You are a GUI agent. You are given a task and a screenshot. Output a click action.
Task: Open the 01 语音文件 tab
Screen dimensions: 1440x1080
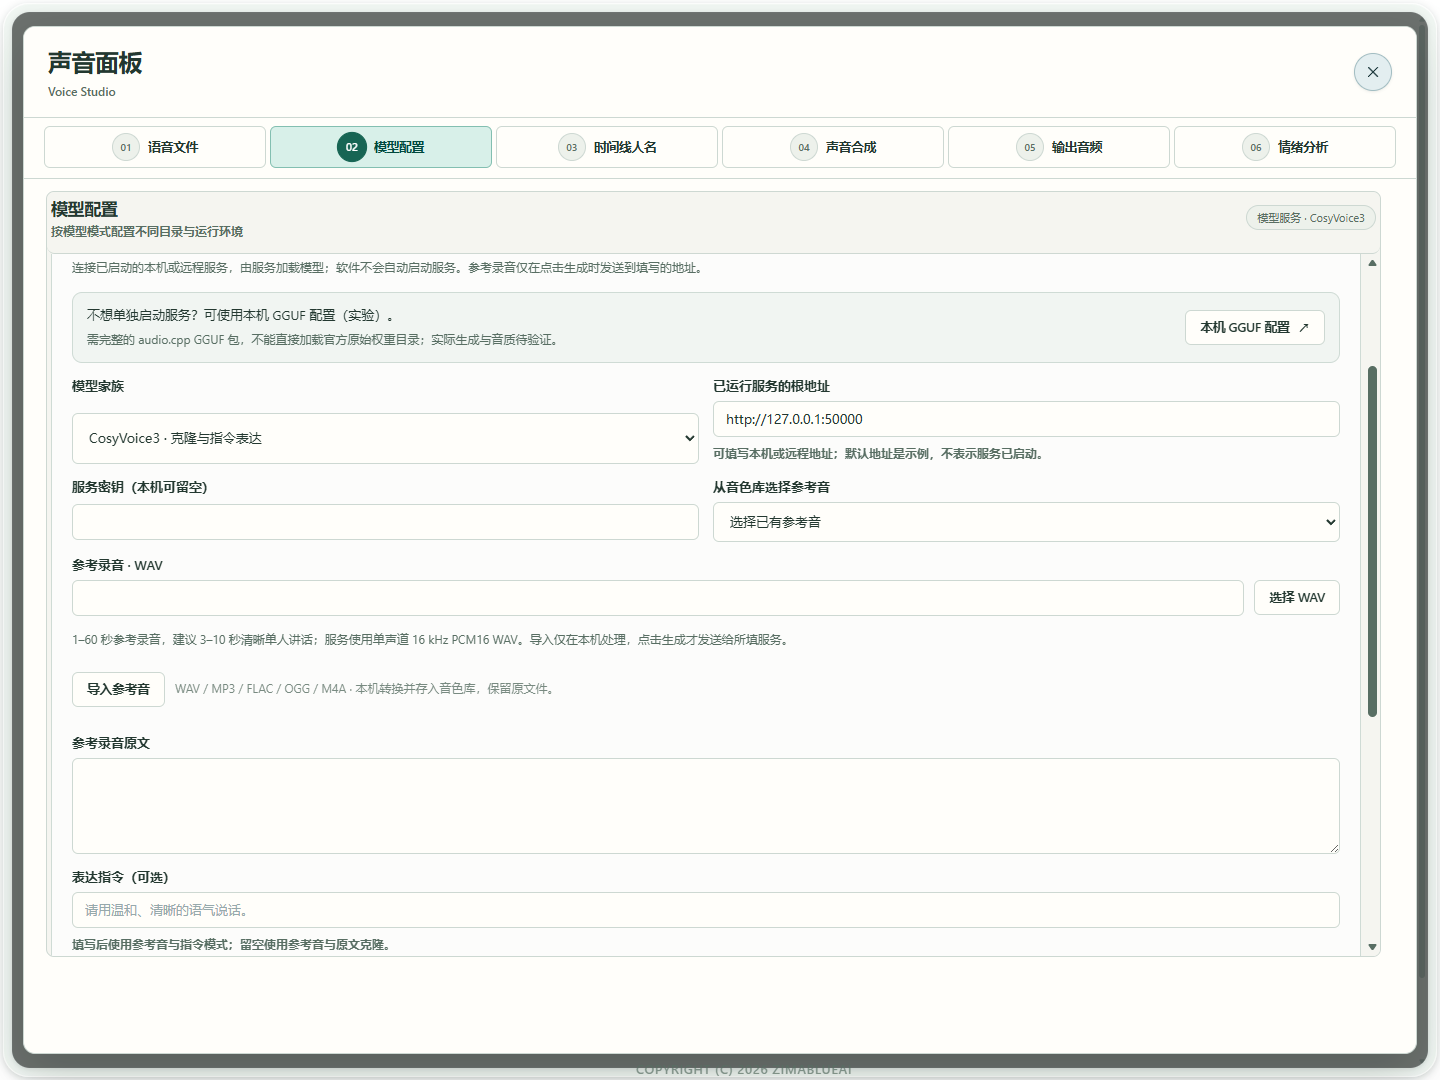pyautogui.click(x=155, y=147)
